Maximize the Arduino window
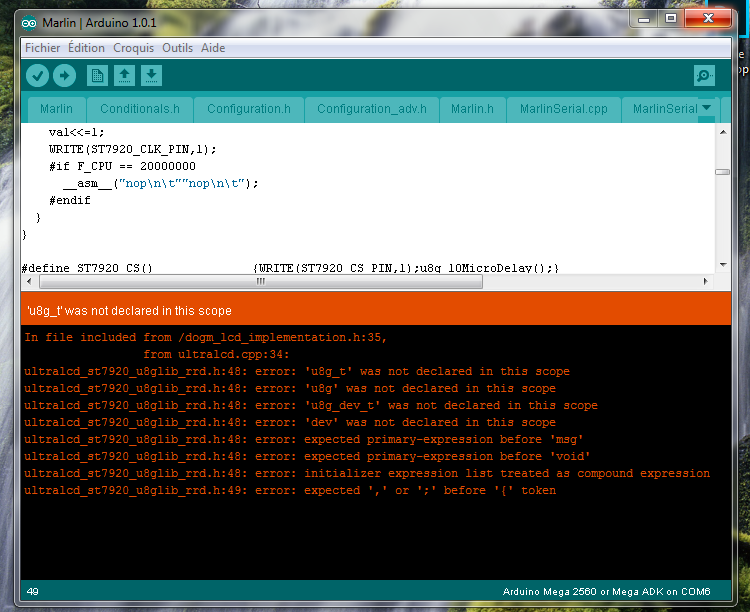The width and height of the screenshot is (750, 612). pyautogui.click(x=671, y=19)
